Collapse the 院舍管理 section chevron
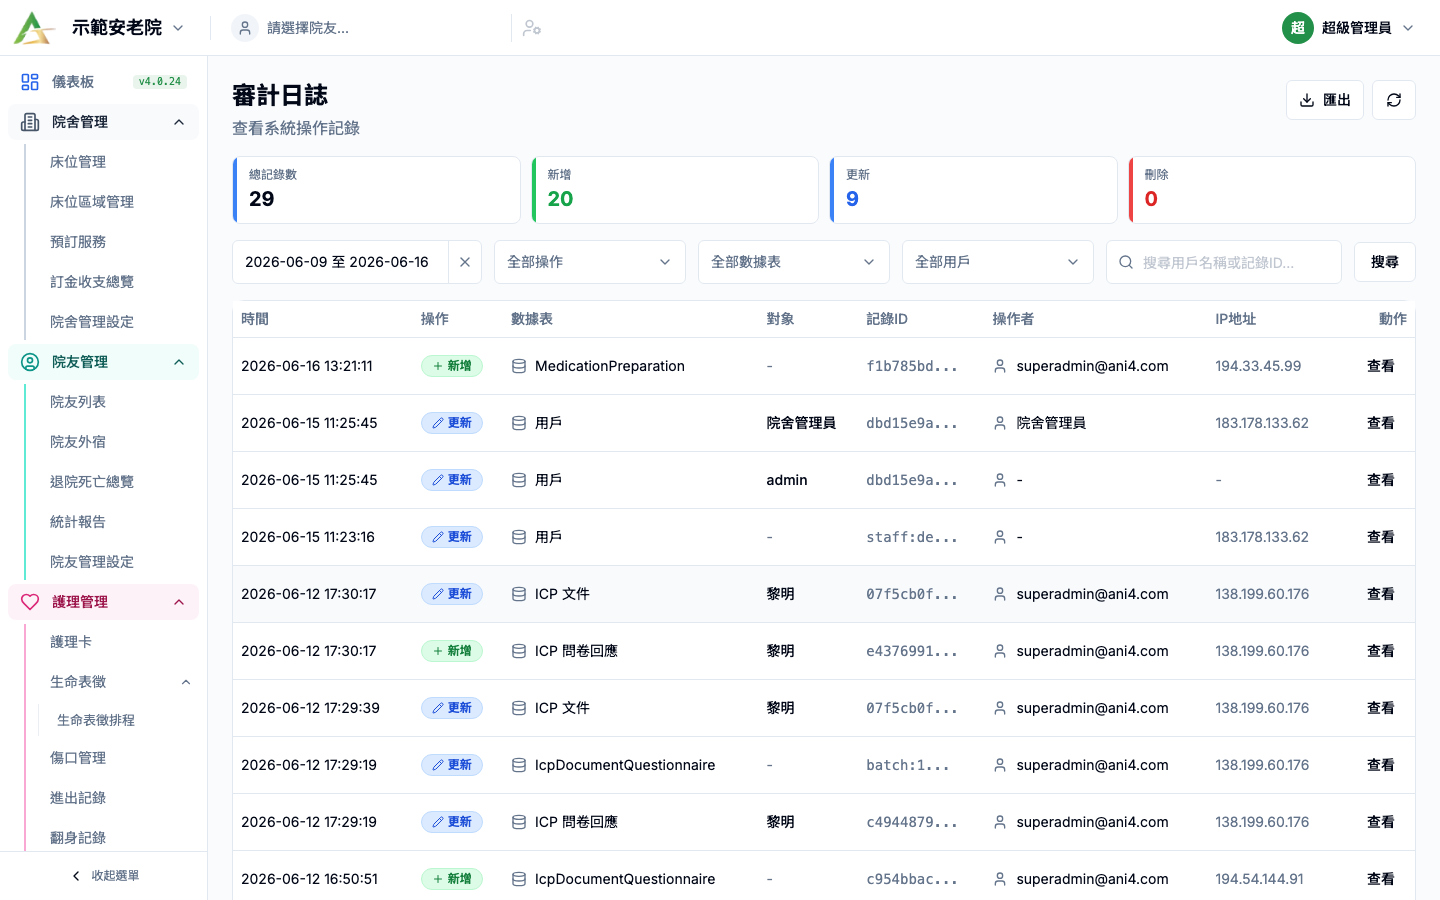This screenshot has width=1440, height=900. tap(179, 122)
